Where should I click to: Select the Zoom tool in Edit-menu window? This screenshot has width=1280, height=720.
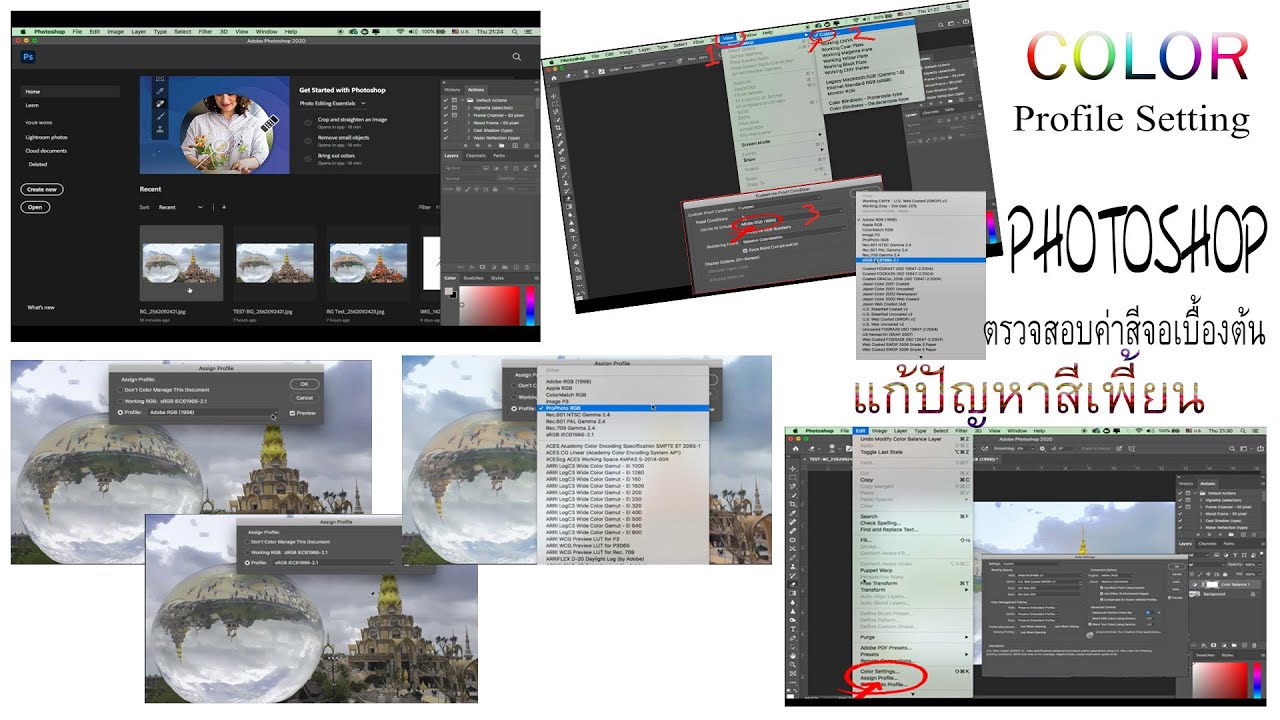tap(792, 665)
